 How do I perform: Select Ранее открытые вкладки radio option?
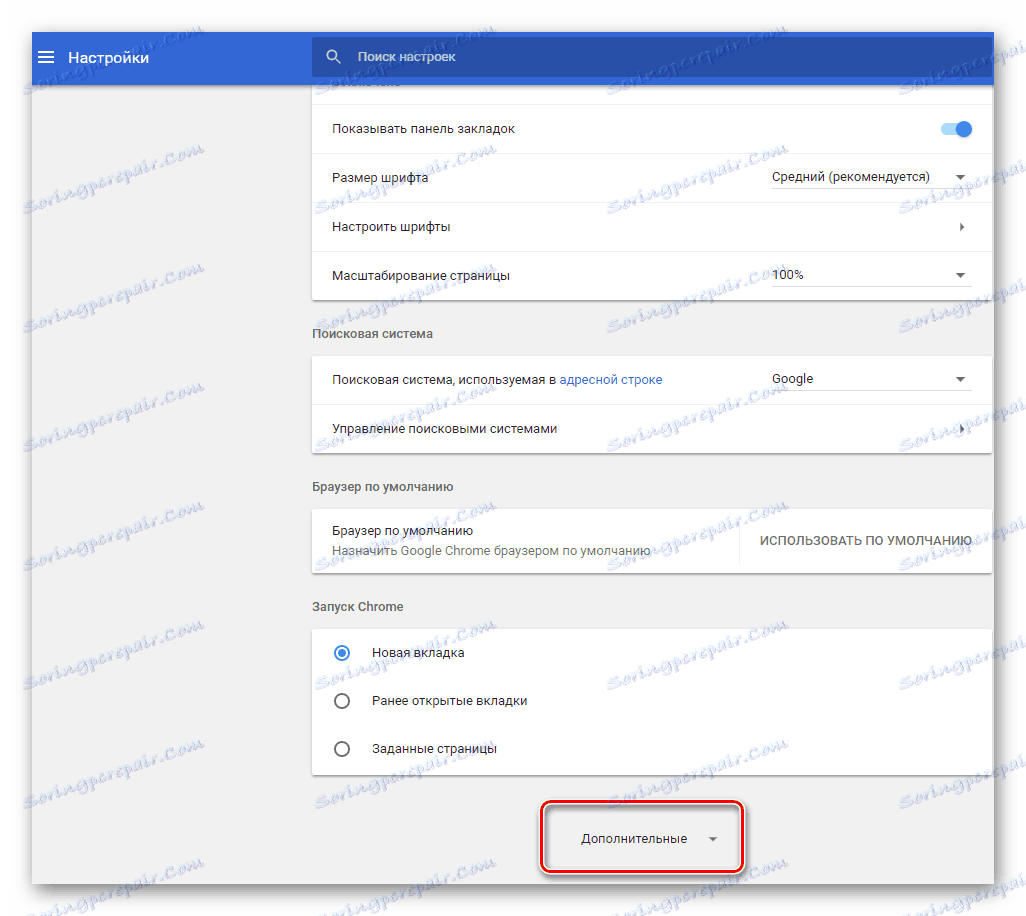tap(342, 701)
